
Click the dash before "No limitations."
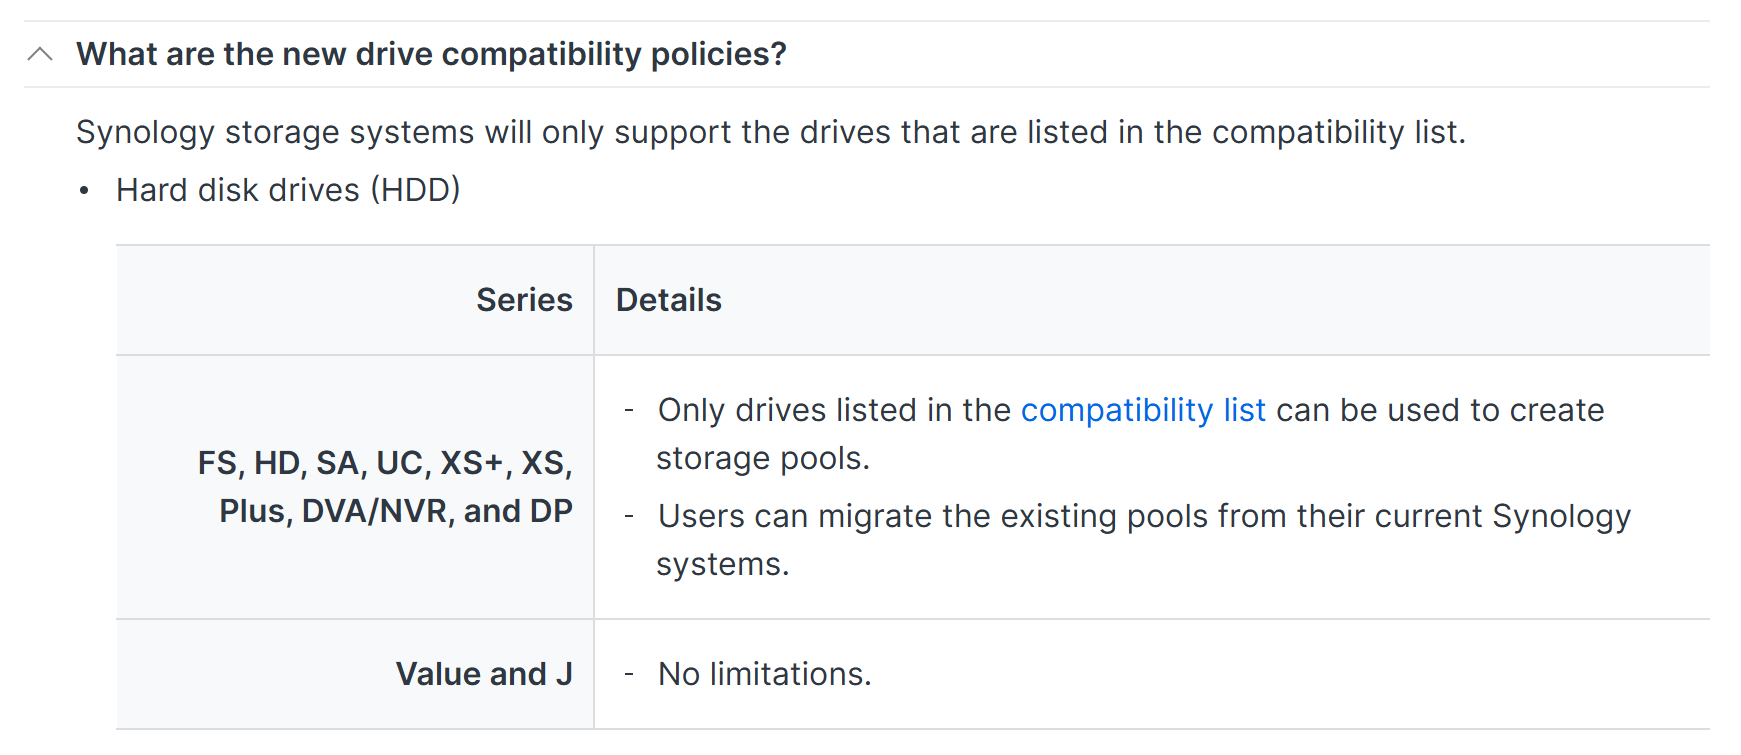[629, 675]
